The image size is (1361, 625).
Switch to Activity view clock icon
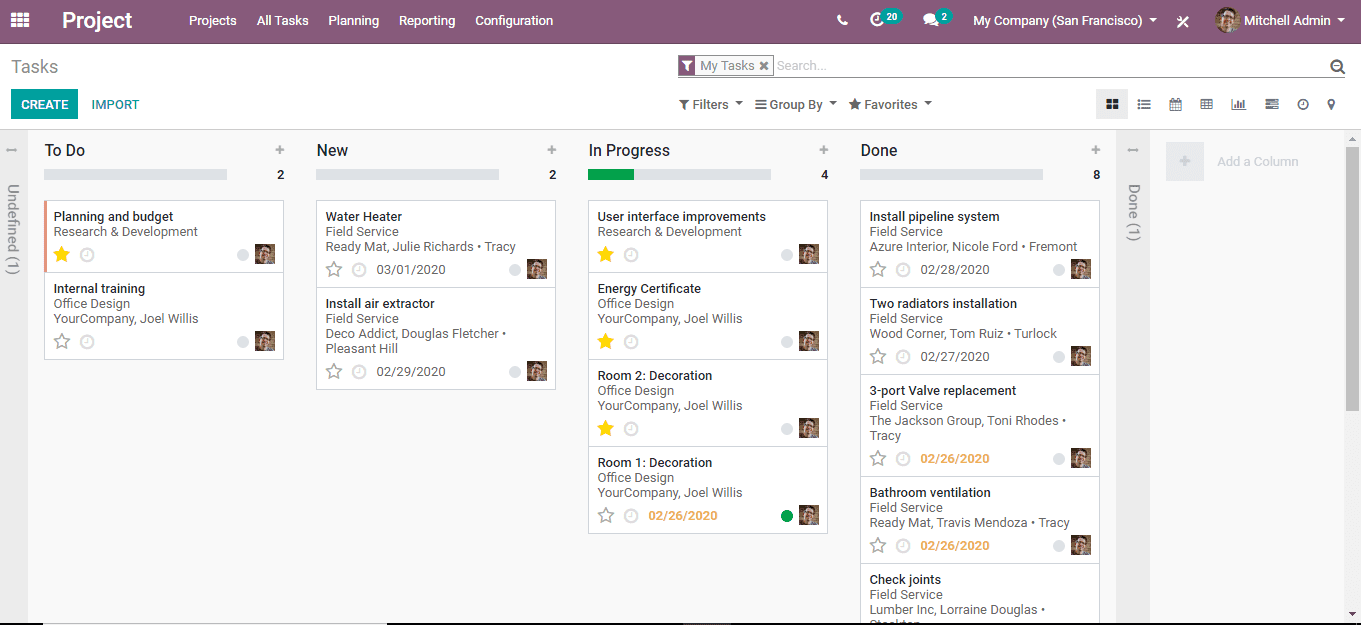(x=1303, y=104)
